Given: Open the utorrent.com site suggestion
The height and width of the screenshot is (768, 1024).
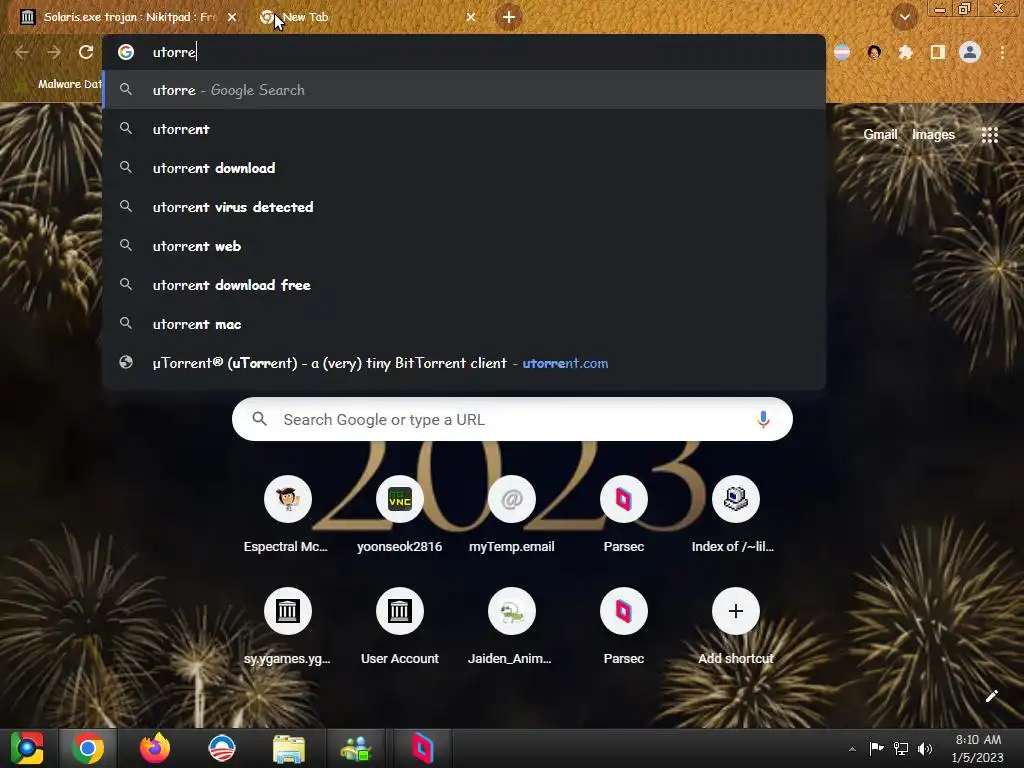Looking at the screenshot, I should pyautogui.click(x=464, y=363).
